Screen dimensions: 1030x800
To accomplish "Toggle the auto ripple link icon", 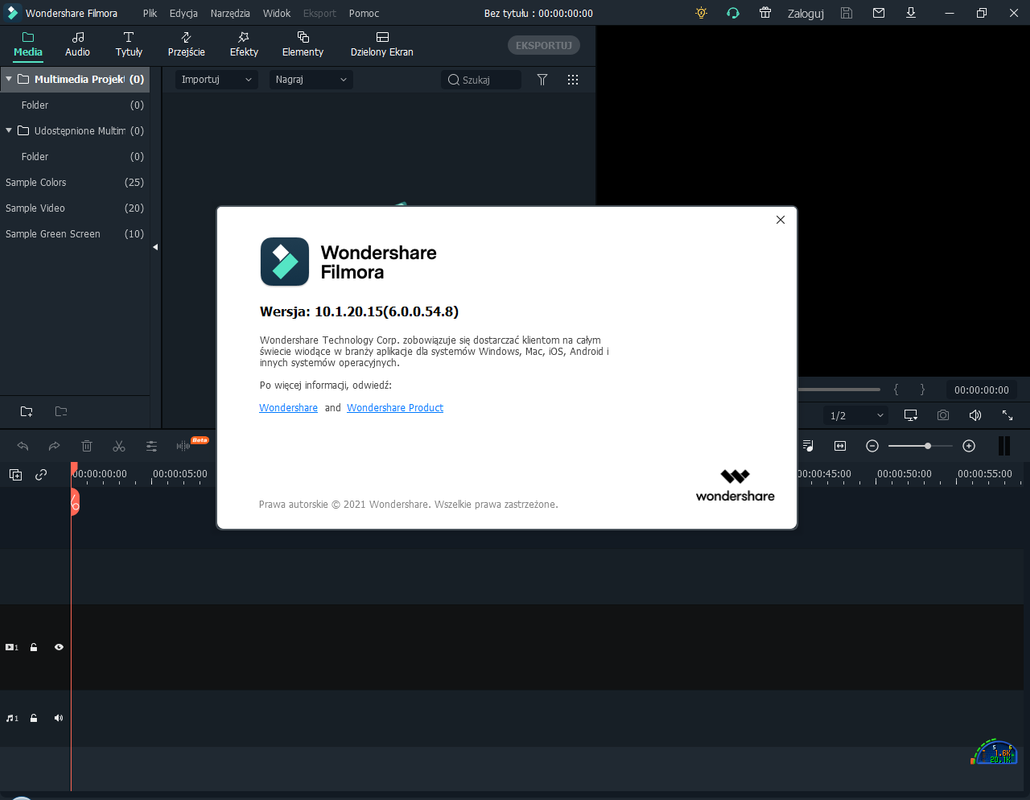I will (x=41, y=474).
